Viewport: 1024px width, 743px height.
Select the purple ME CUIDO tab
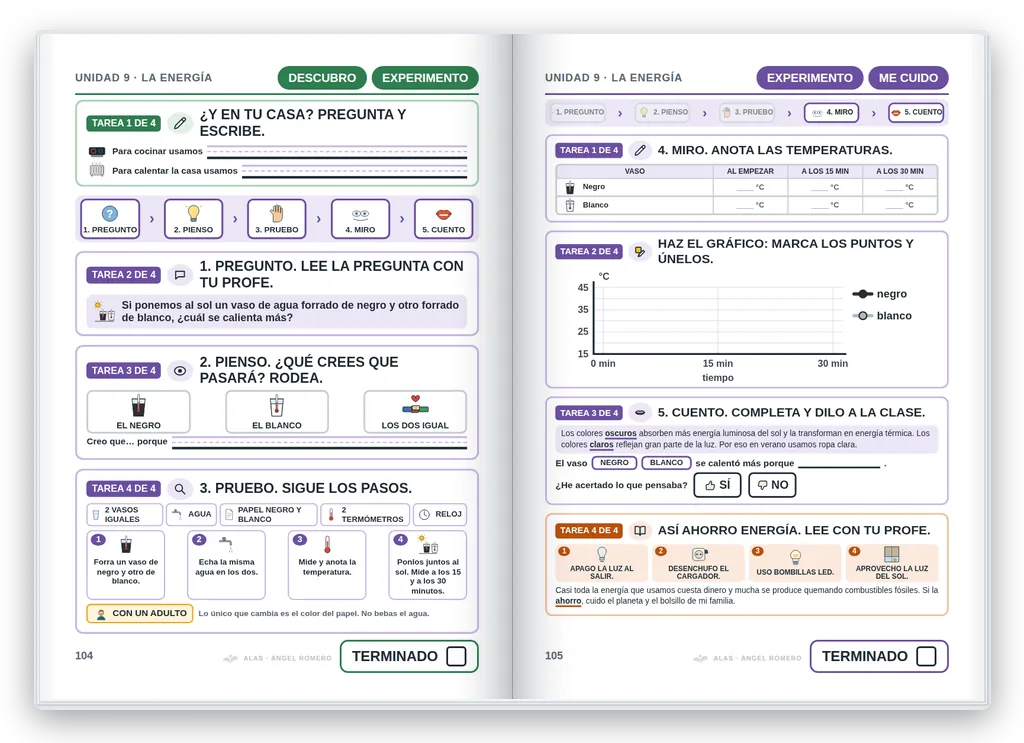pos(908,78)
